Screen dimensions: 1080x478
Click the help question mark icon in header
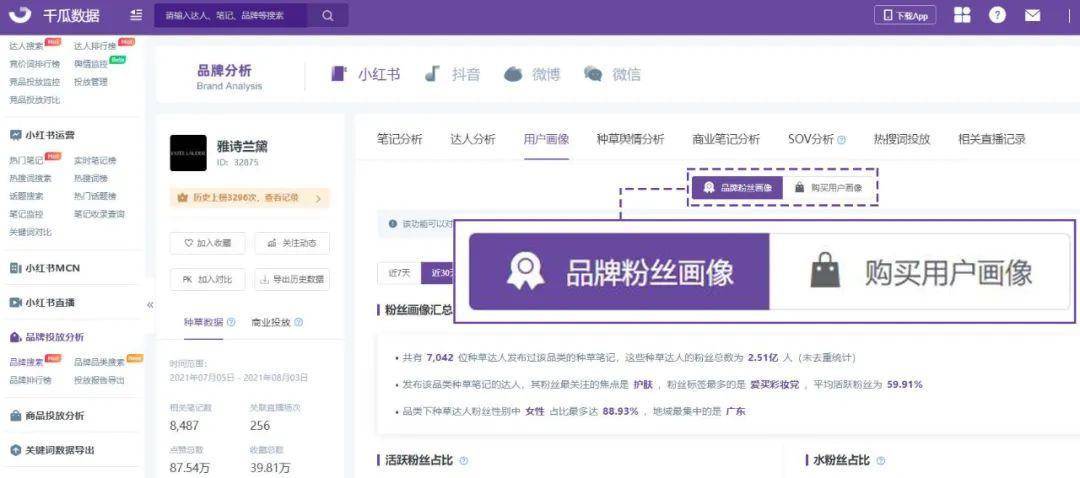(x=997, y=15)
